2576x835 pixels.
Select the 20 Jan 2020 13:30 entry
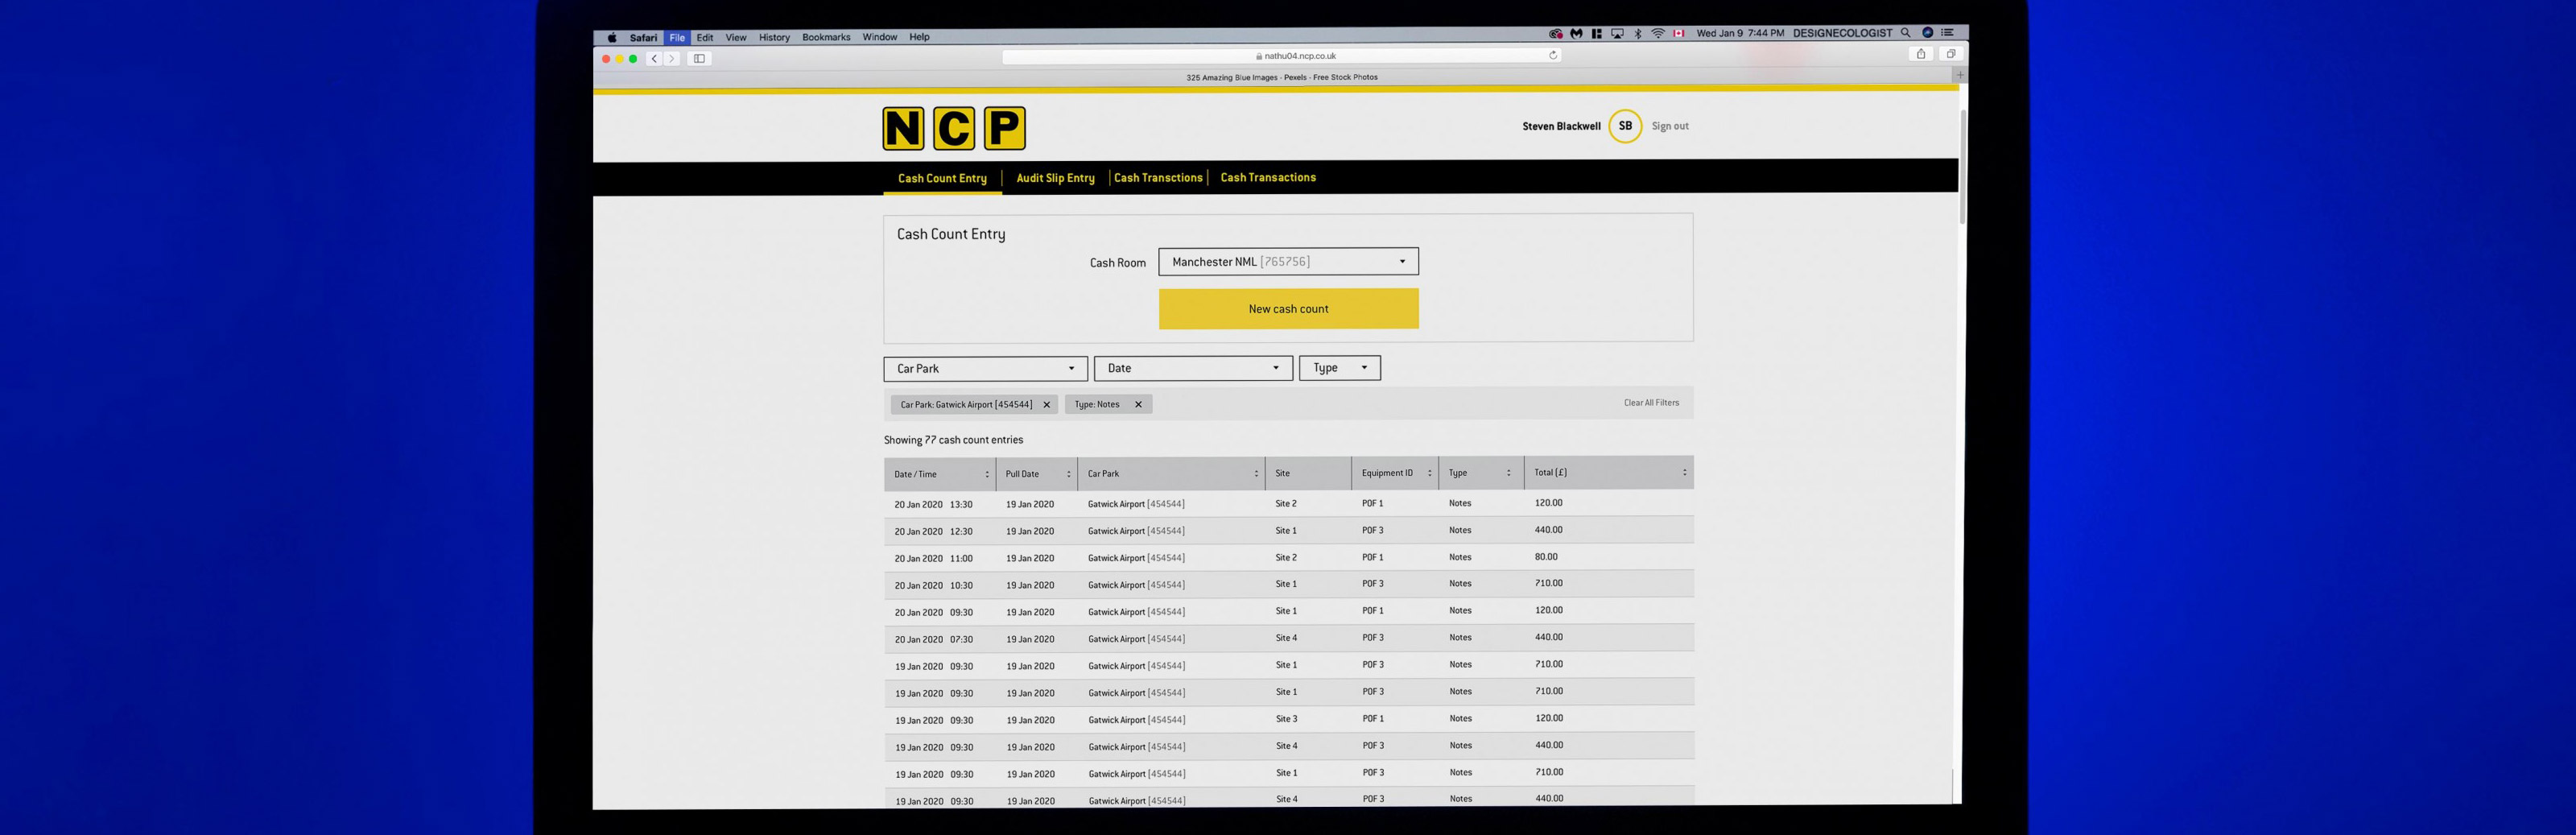[x=1289, y=504]
